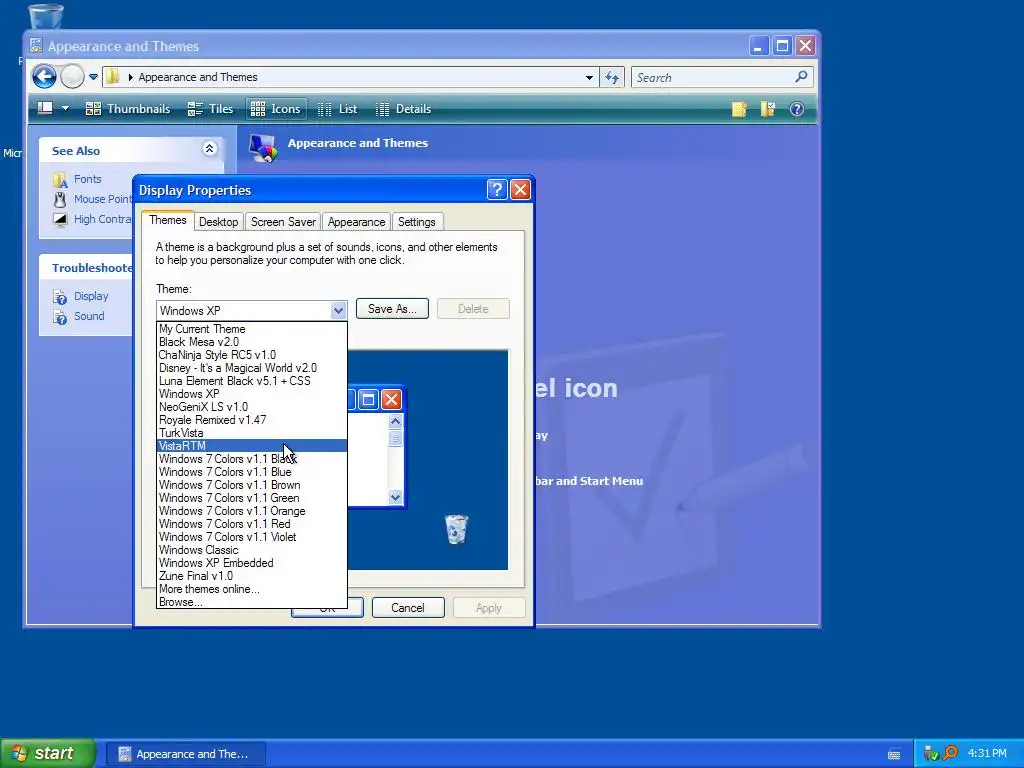Click the orange magnifier tray icon
Screen dimensions: 1024x768
(950, 754)
